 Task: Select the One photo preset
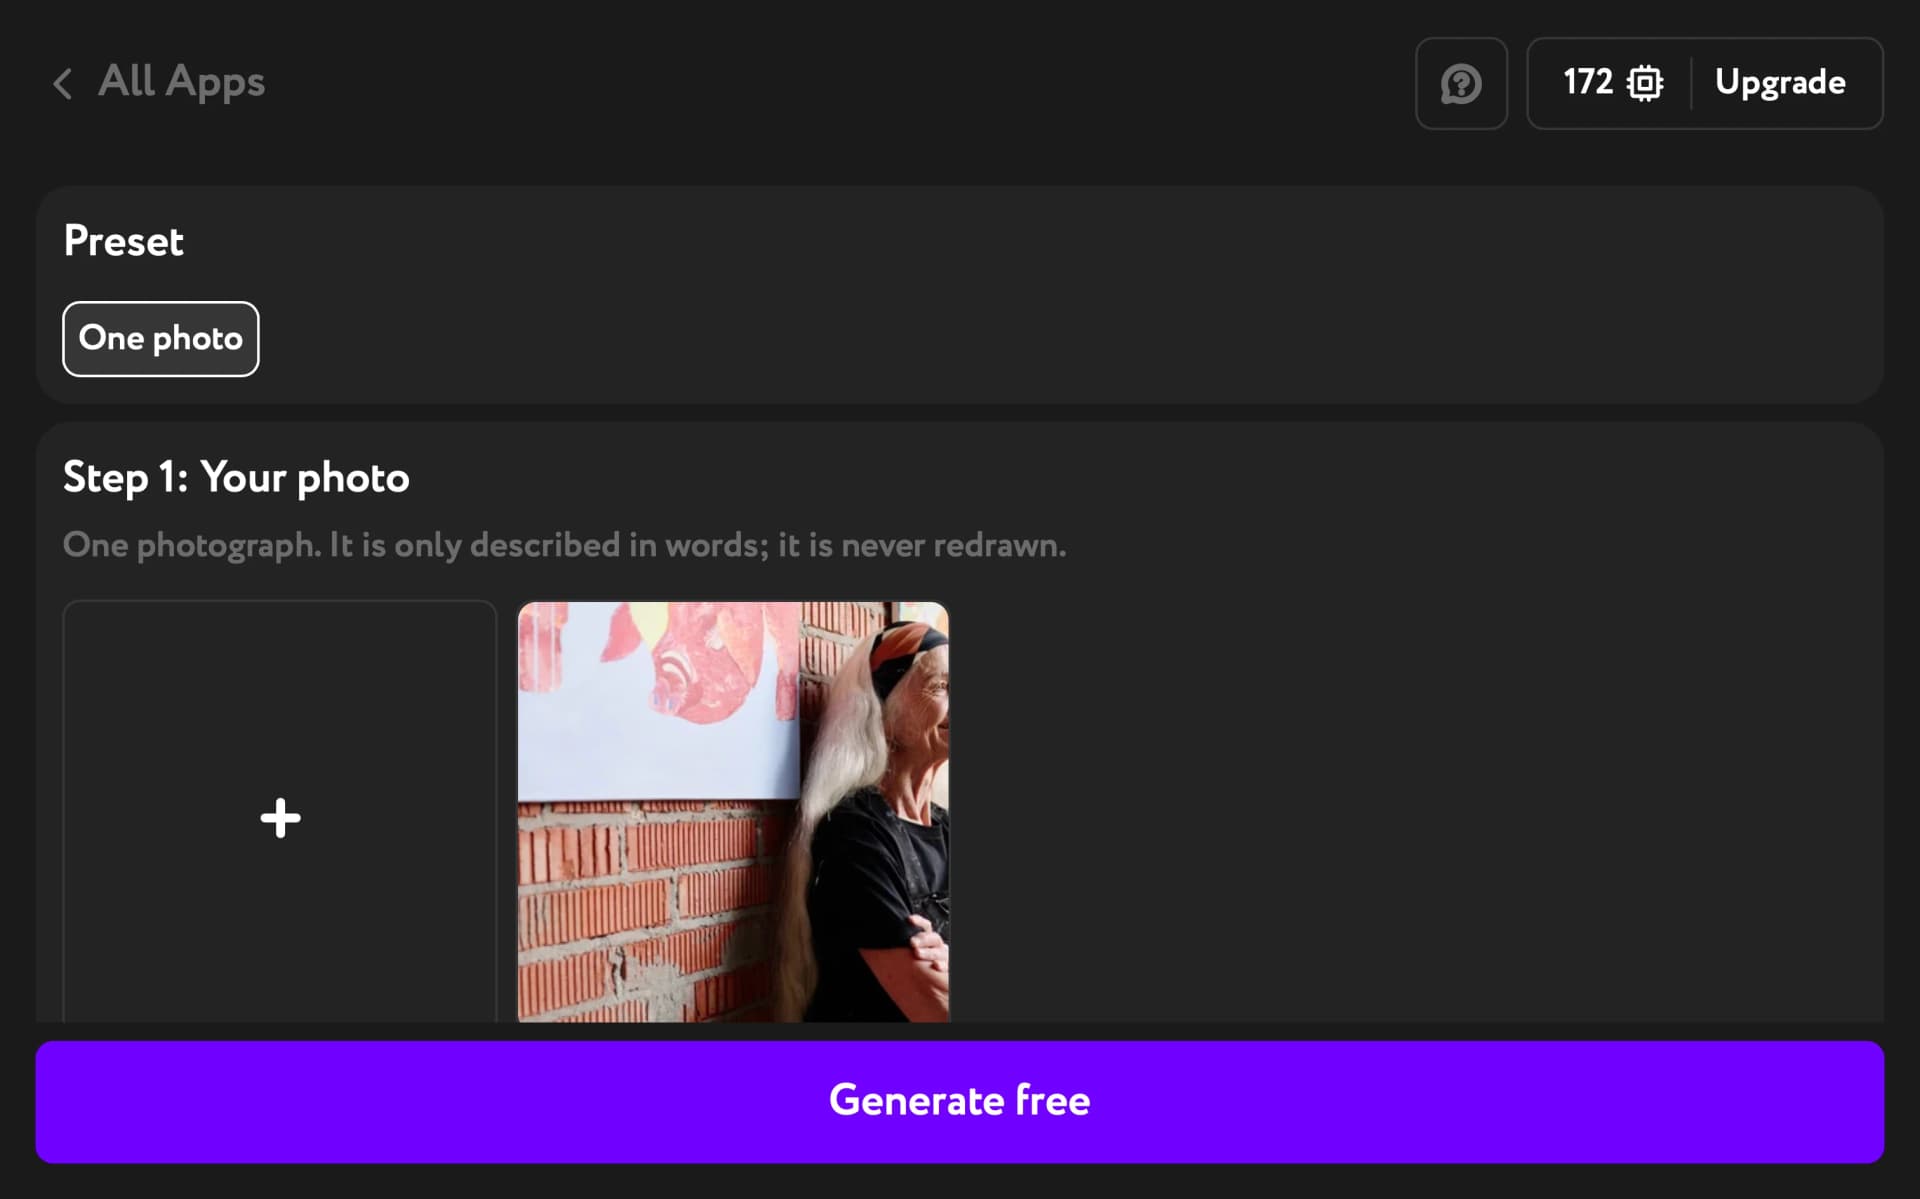point(161,339)
